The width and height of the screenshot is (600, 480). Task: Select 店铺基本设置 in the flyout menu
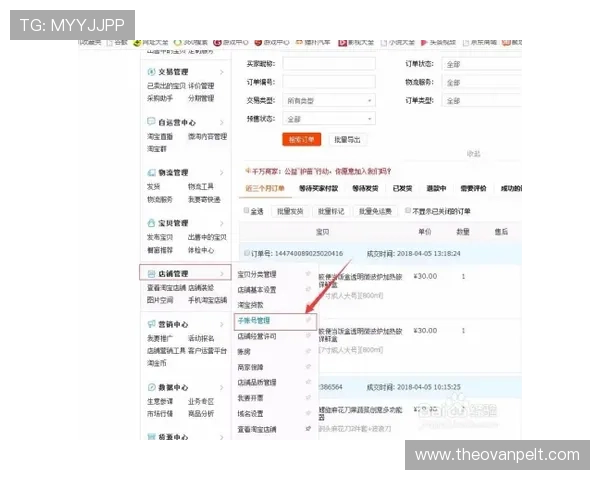(x=257, y=290)
